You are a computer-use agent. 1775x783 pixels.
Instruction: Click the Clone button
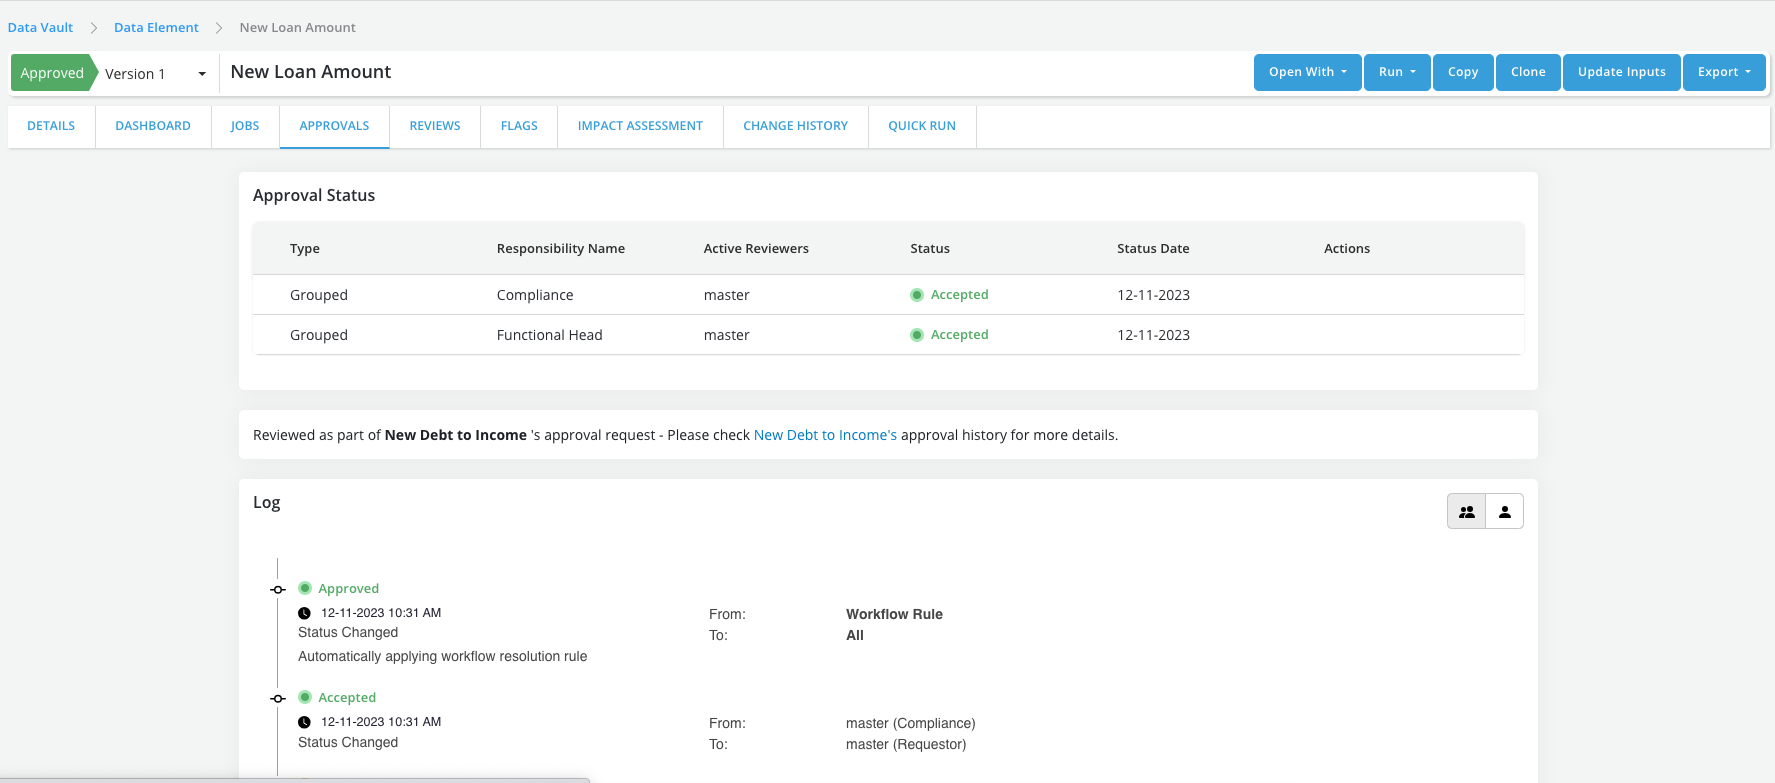pyautogui.click(x=1527, y=72)
